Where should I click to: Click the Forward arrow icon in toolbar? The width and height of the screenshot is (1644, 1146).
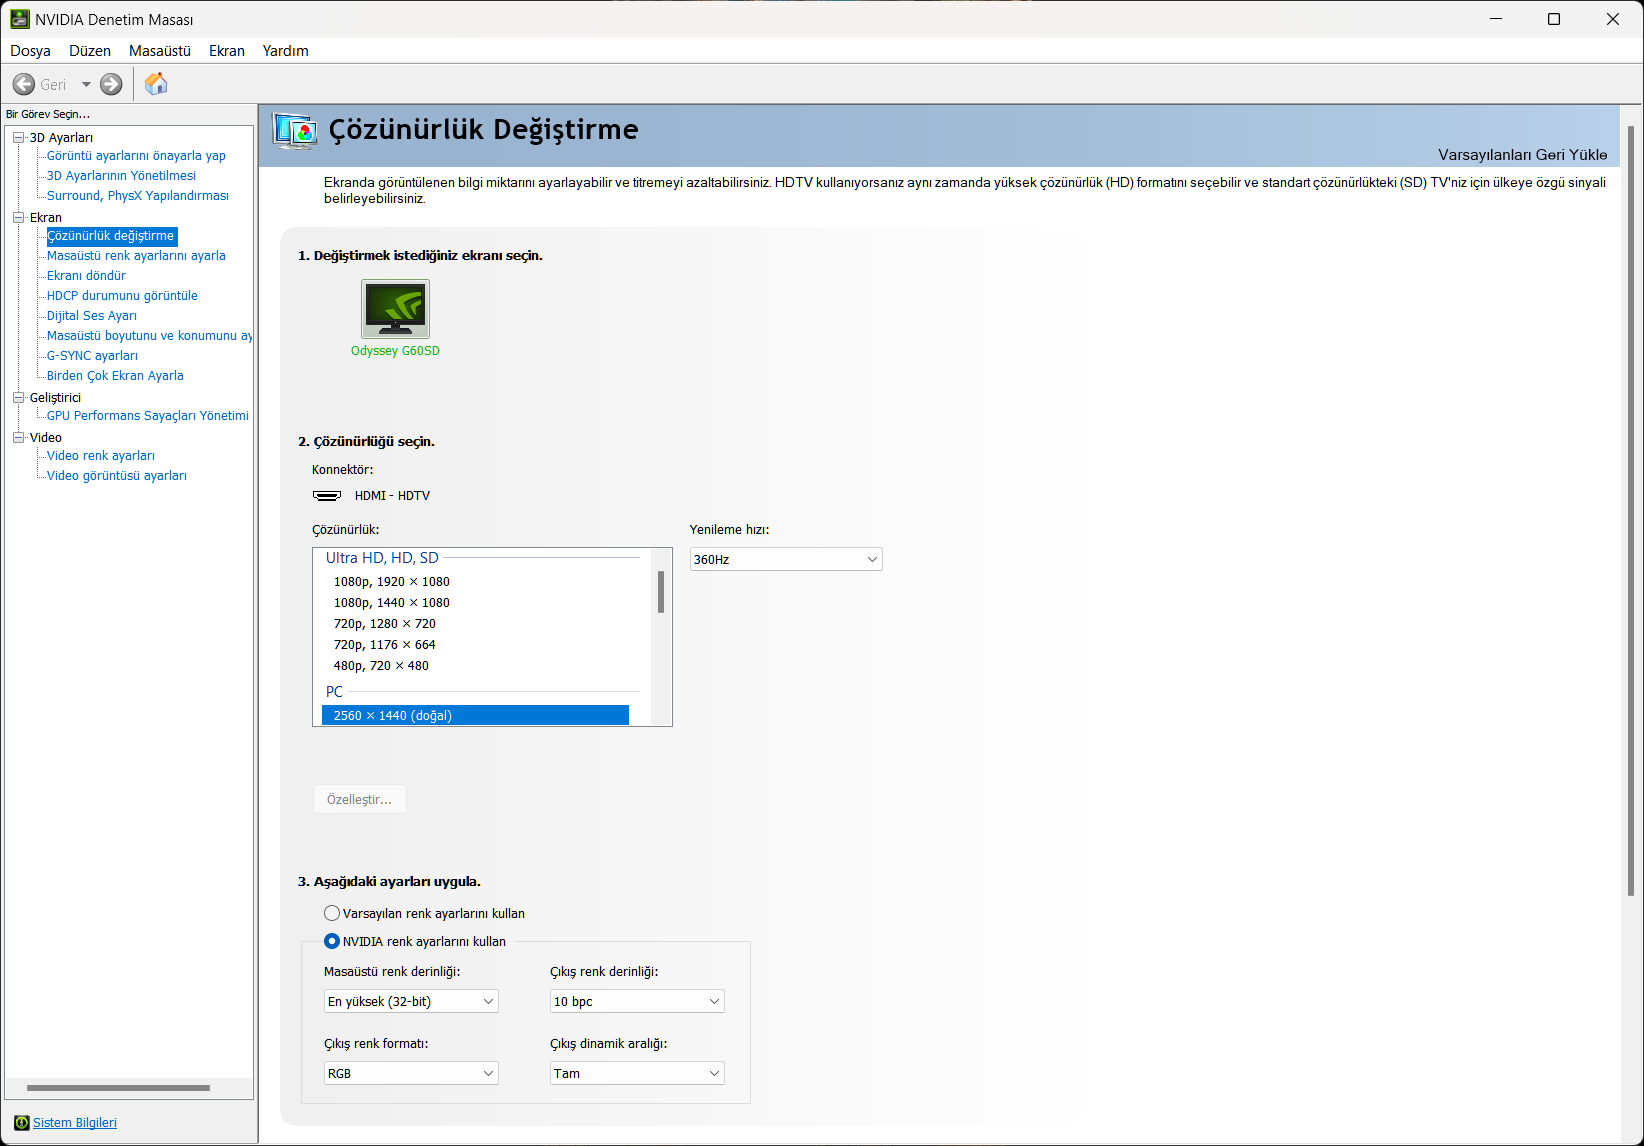click(x=111, y=85)
